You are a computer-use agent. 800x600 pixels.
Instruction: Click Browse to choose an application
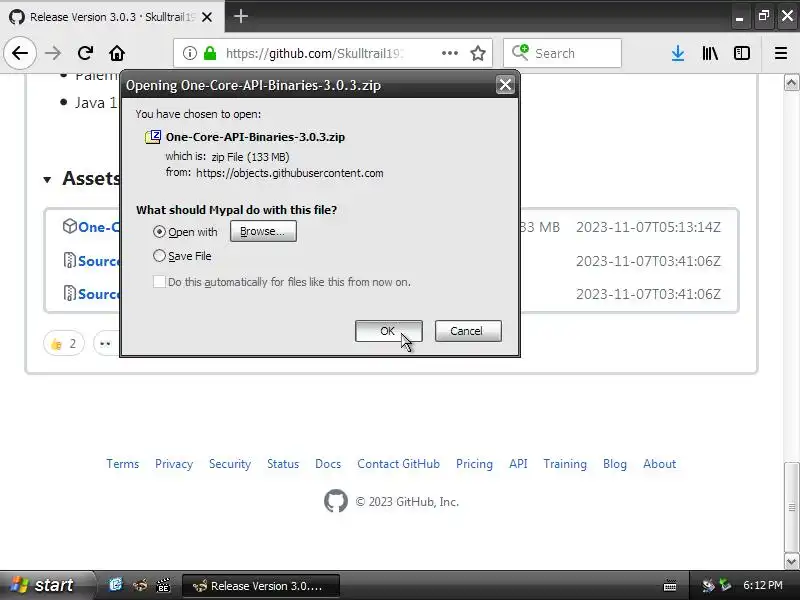263,231
